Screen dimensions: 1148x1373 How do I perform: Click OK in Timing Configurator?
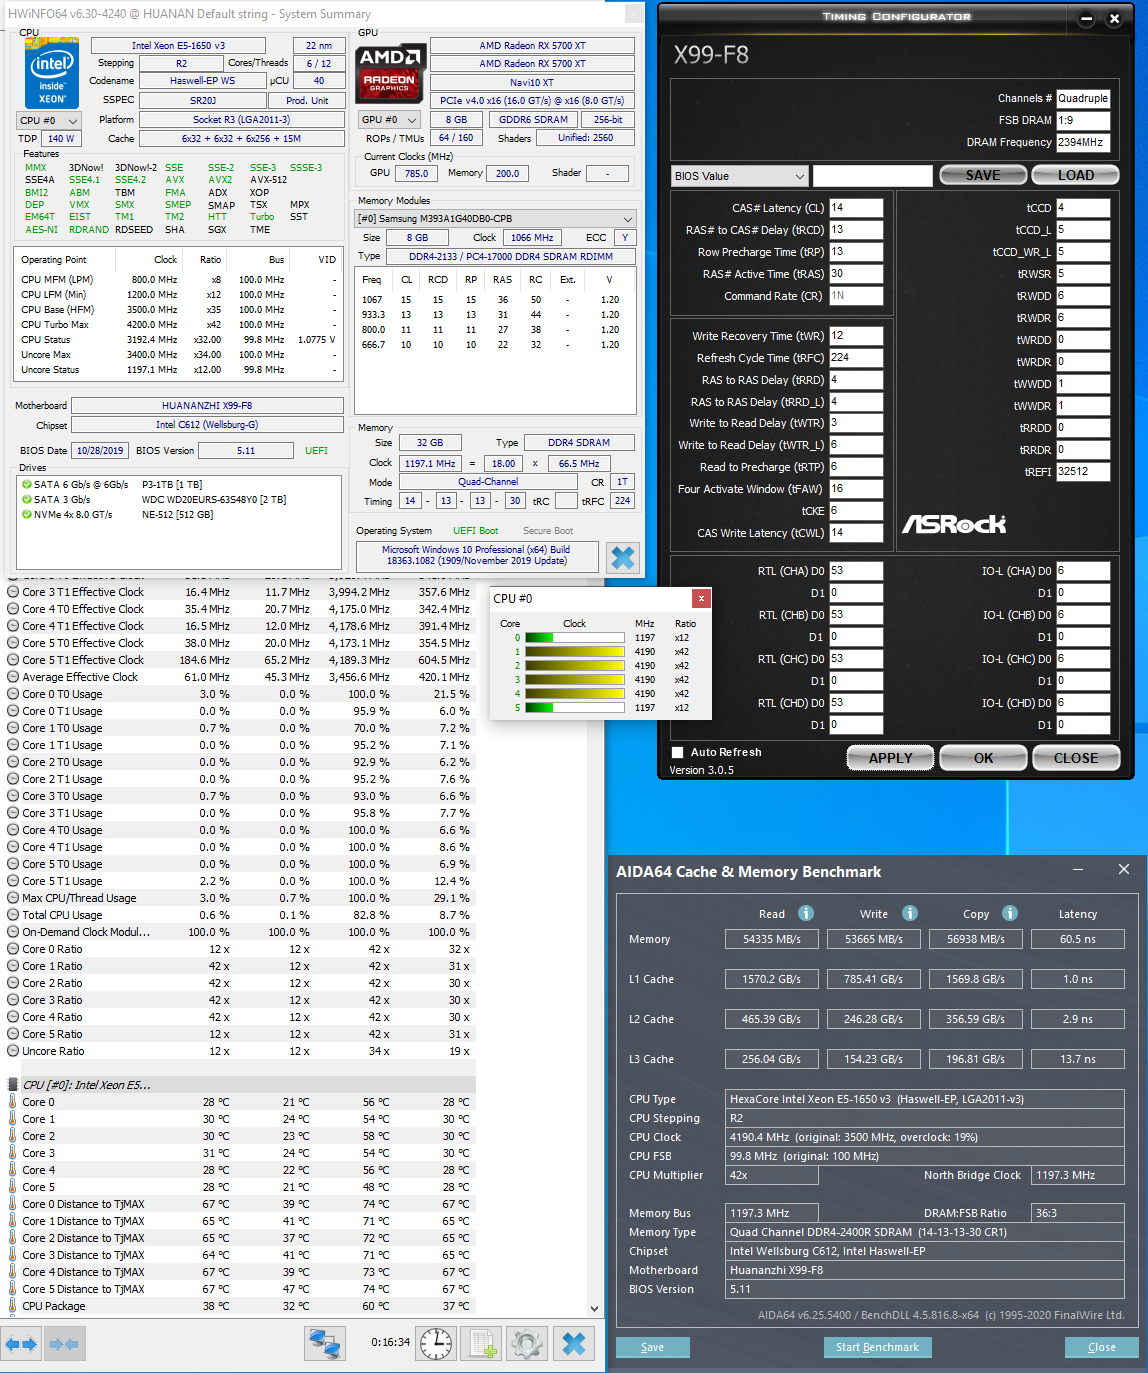984,758
